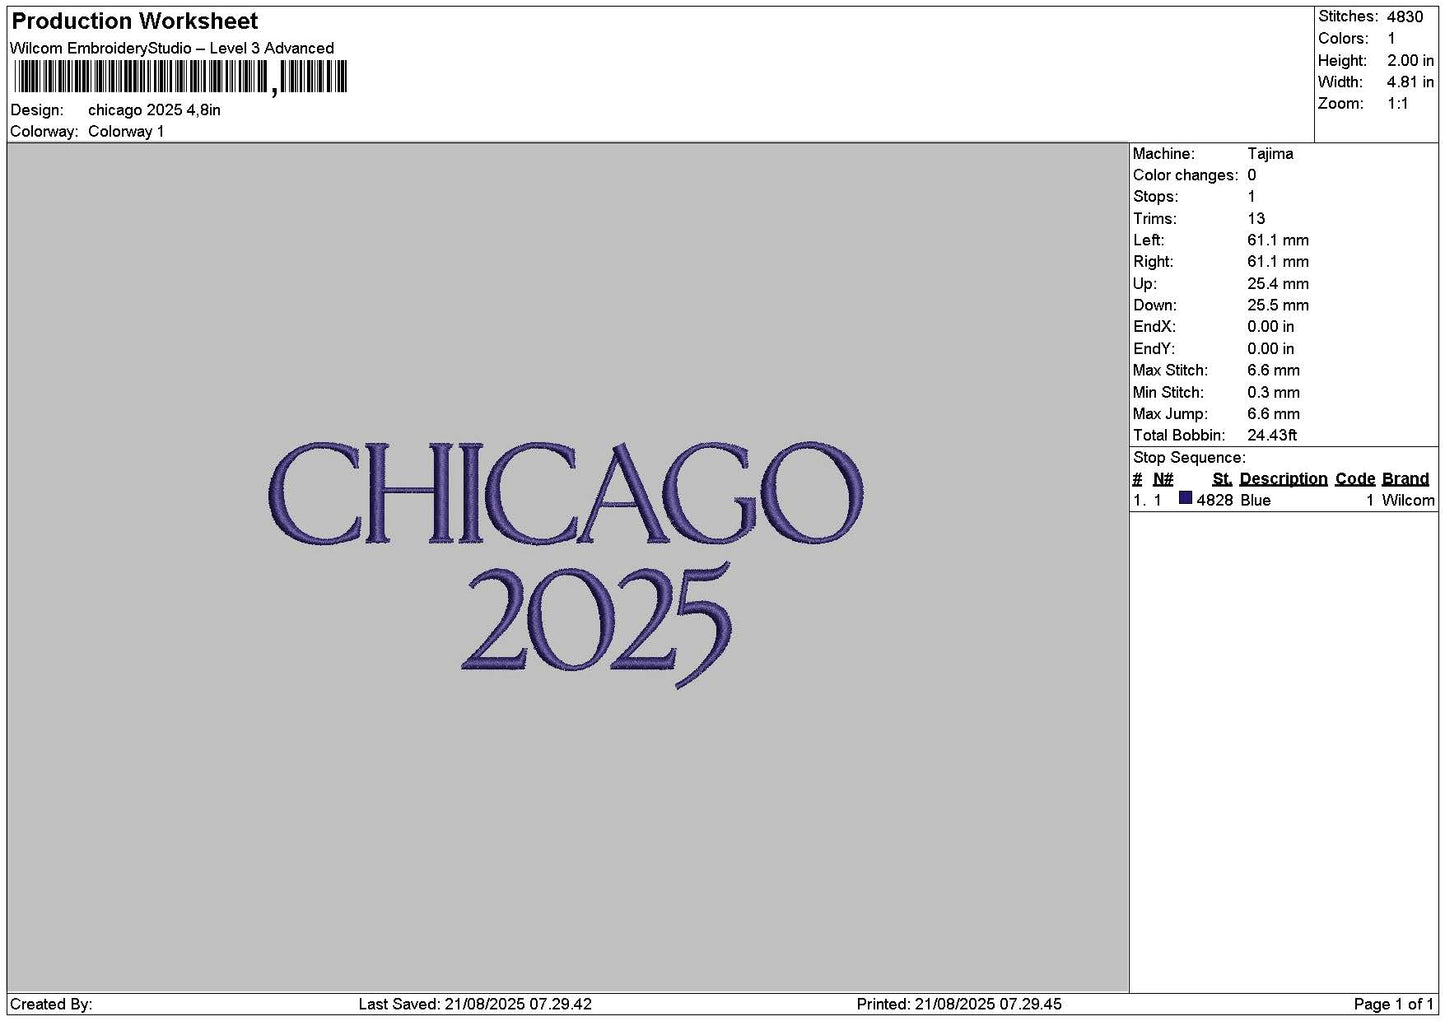The width and height of the screenshot is (1445, 1021).
Task: Click the Stops value 1
Action: pos(1251,197)
